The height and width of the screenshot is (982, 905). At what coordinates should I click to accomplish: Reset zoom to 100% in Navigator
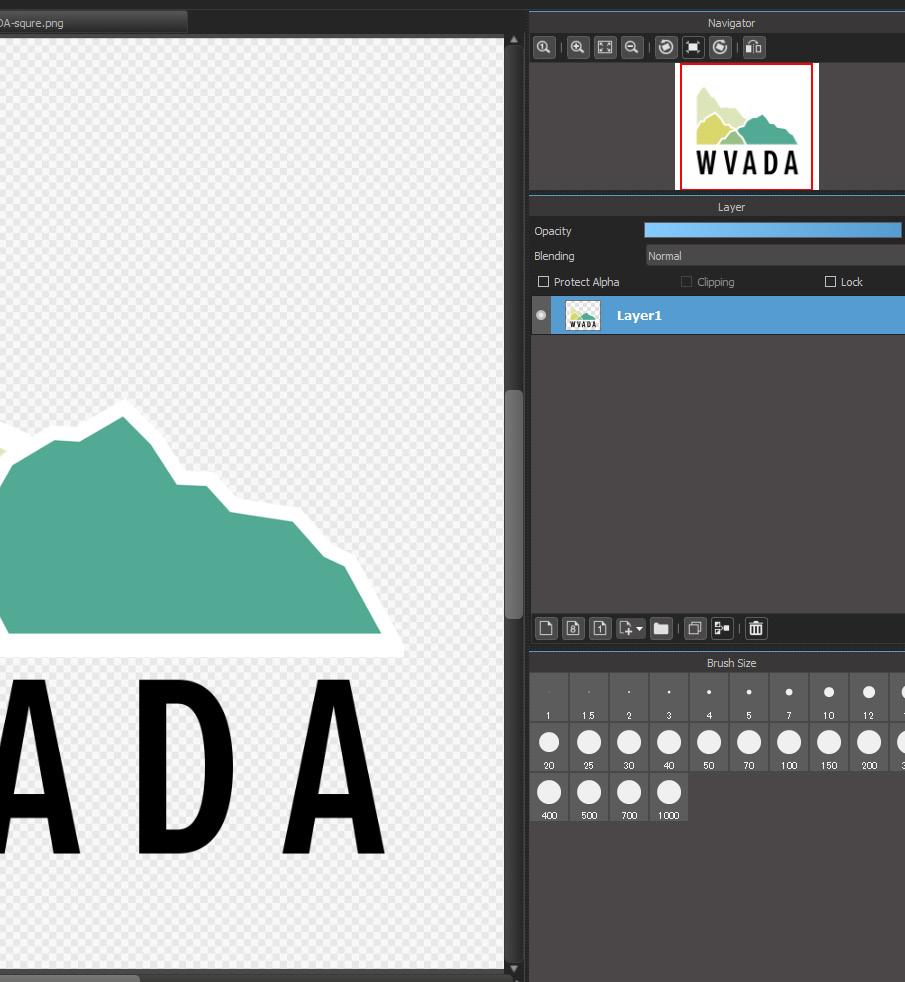click(x=544, y=48)
